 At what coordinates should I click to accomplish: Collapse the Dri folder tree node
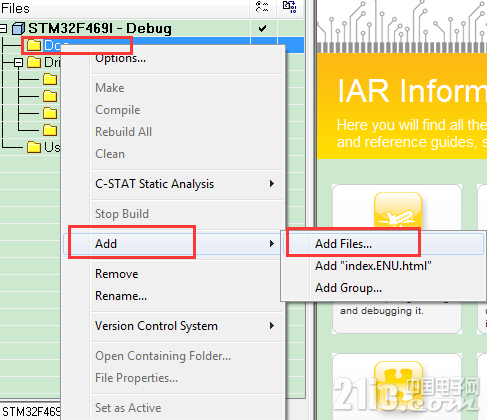pos(19,62)
